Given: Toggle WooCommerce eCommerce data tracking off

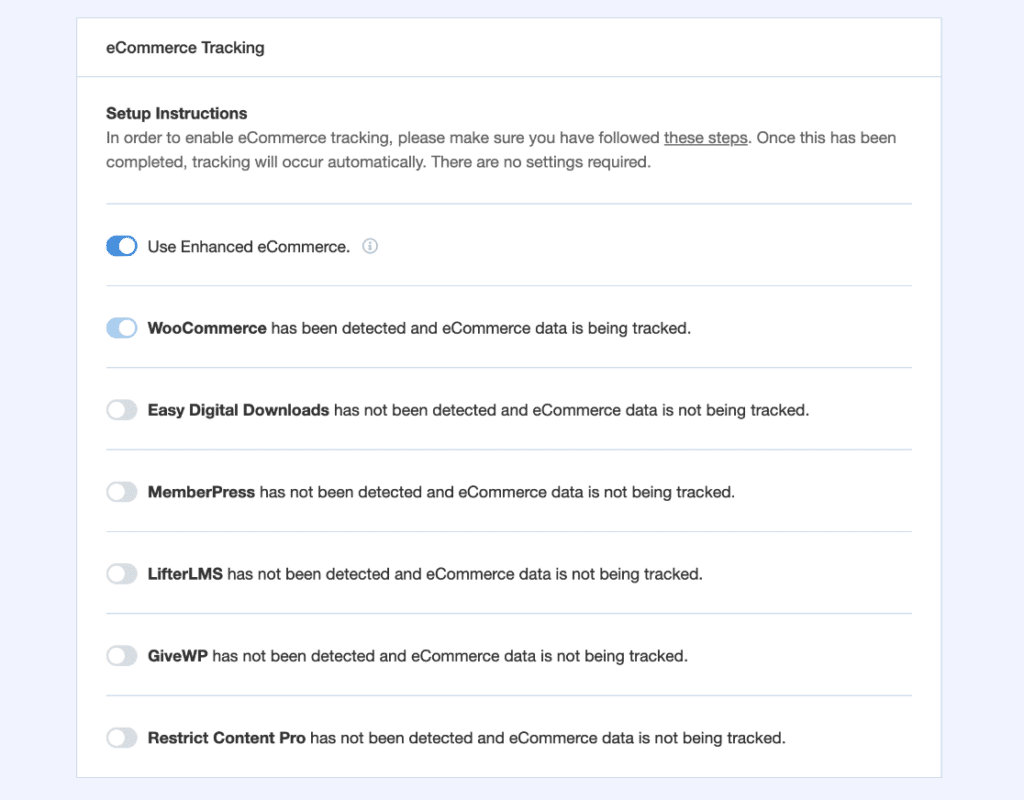Looking at the screenshot, I should [x=121, y=327].
